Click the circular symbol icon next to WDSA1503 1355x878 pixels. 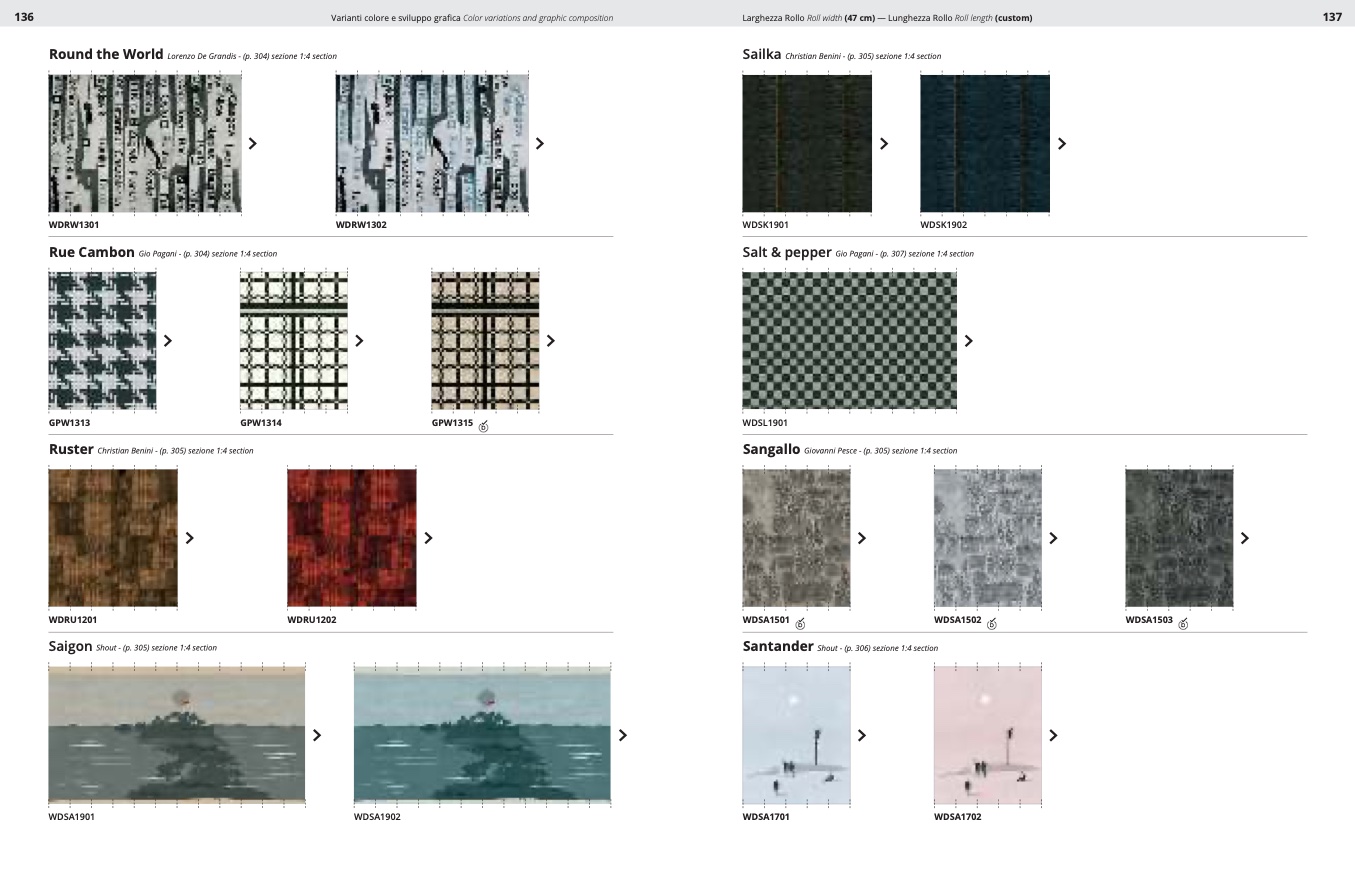click(x=1183, y=624)
